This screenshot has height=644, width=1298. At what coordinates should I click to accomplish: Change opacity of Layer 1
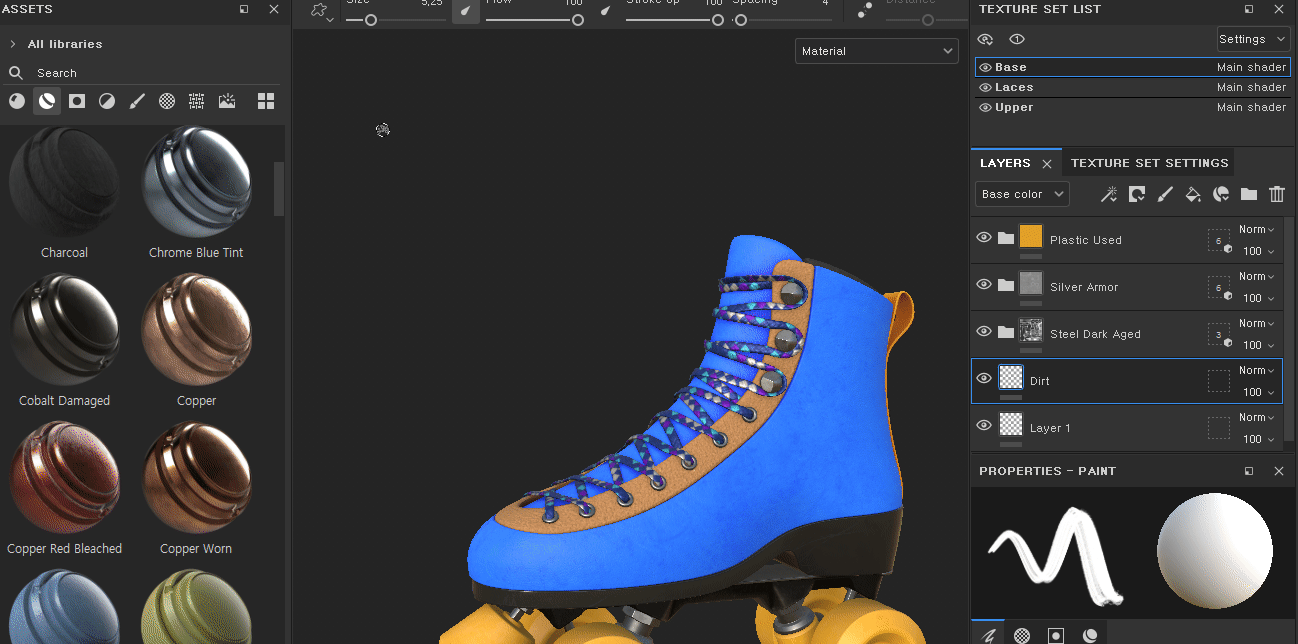click(x=1257, y=439)
